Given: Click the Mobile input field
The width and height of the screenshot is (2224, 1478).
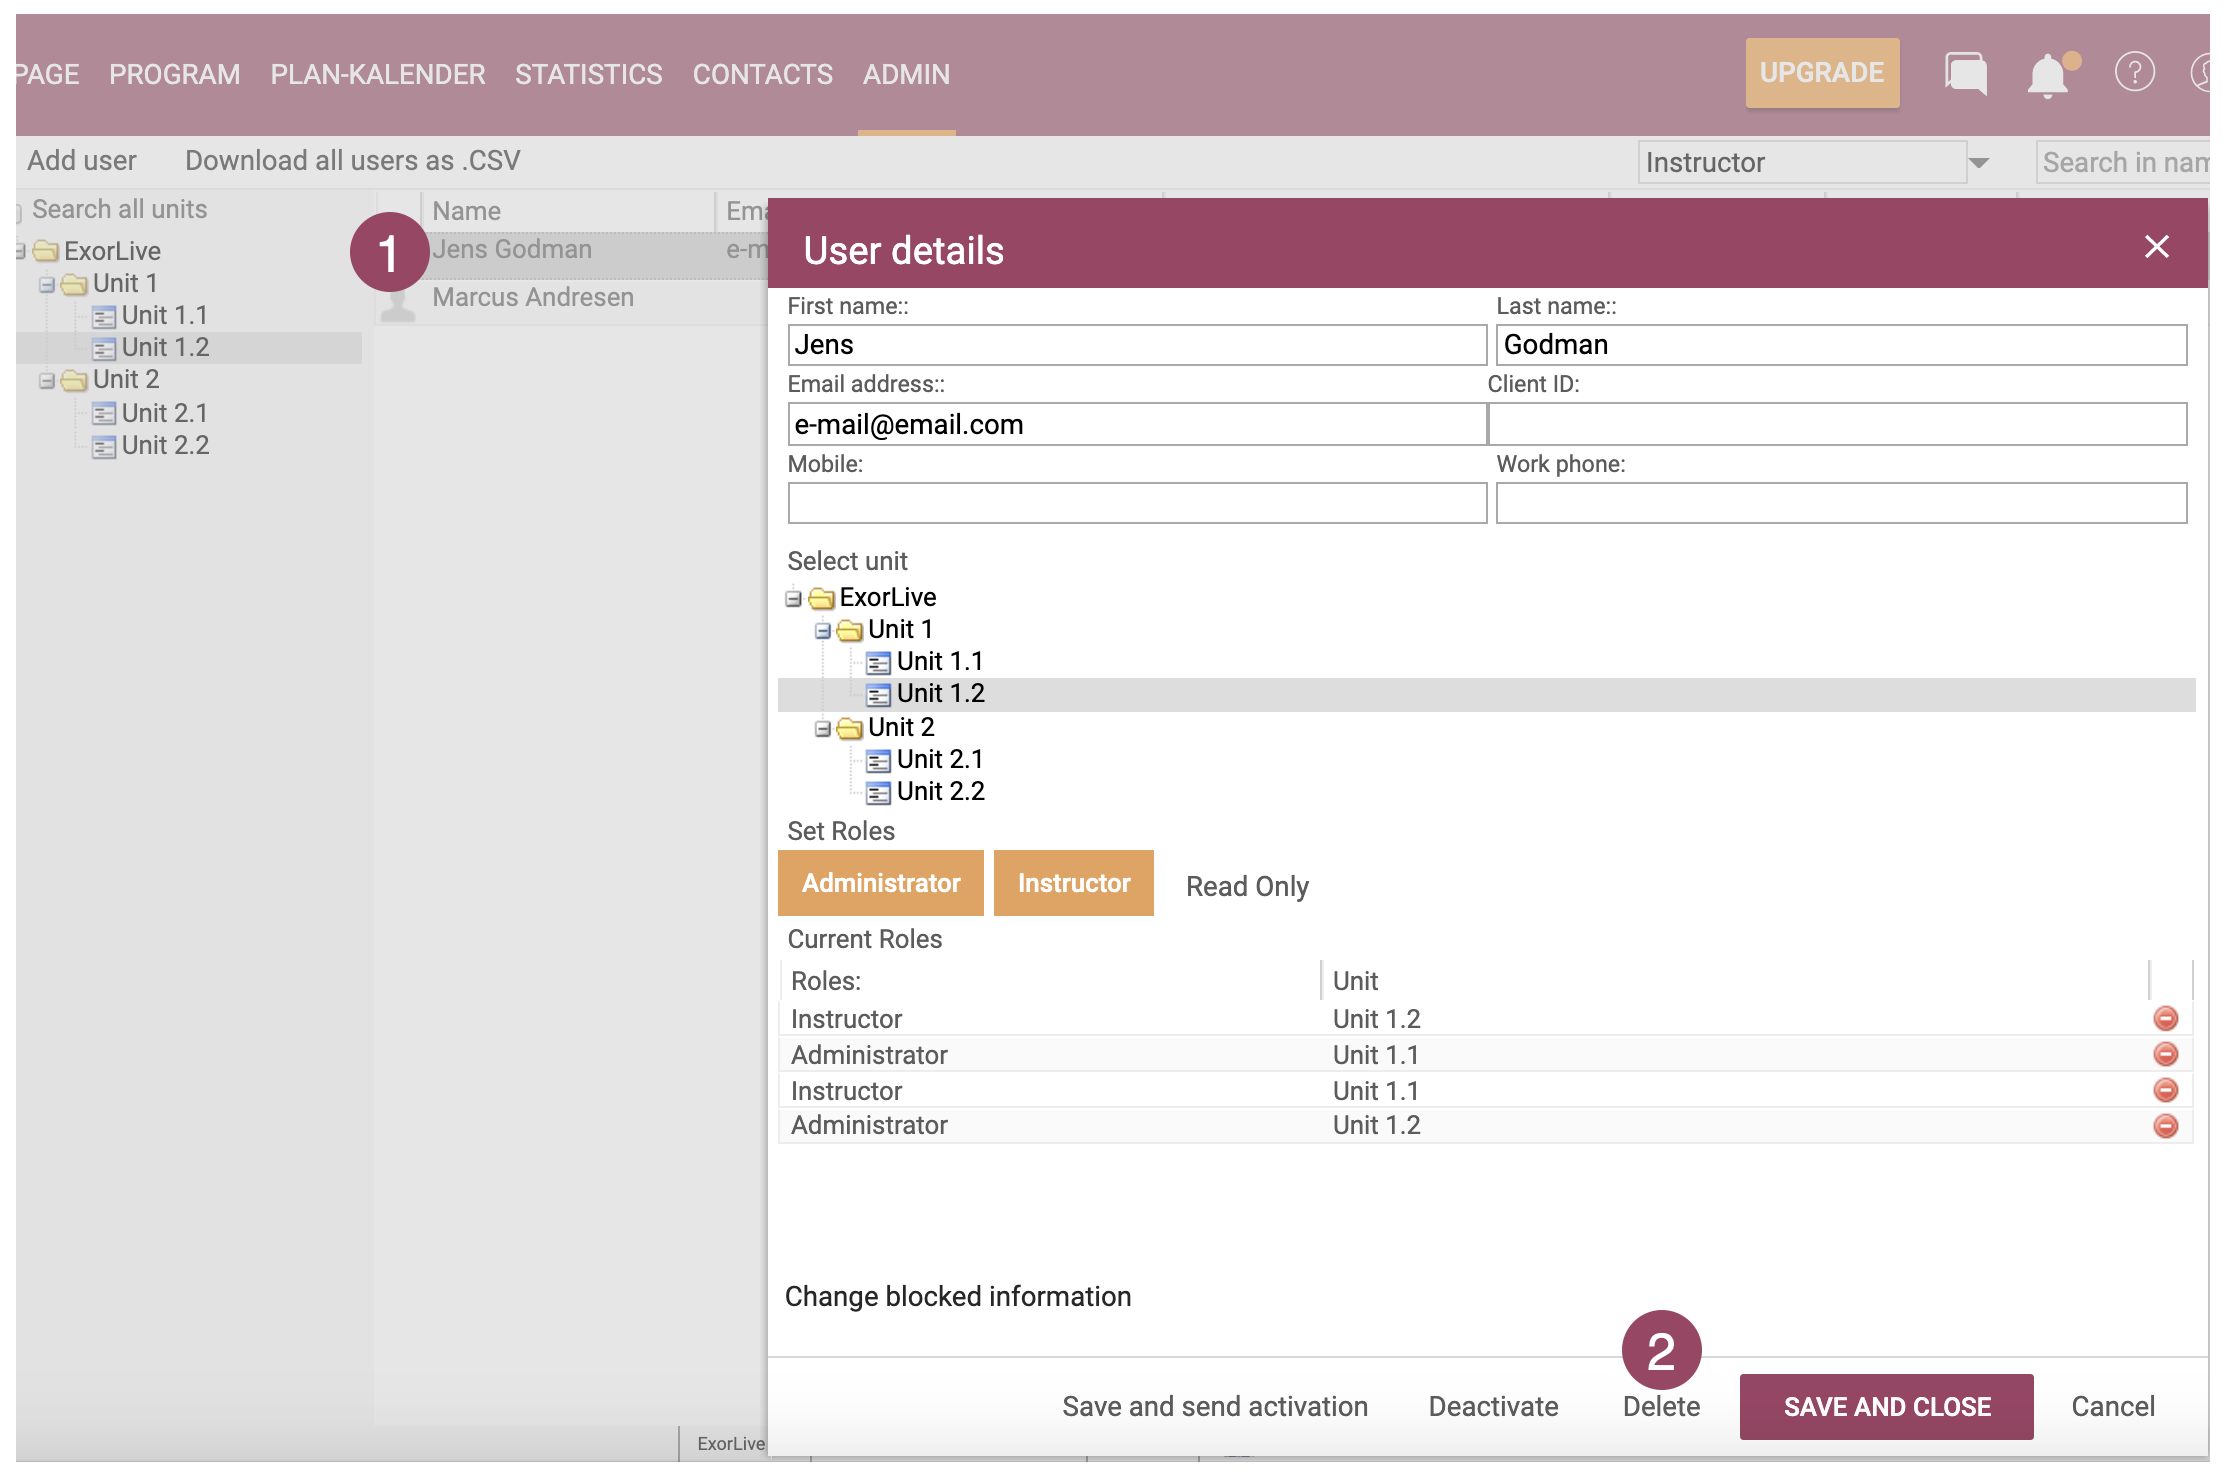Looking at the screenshot, I should 1137,503.
